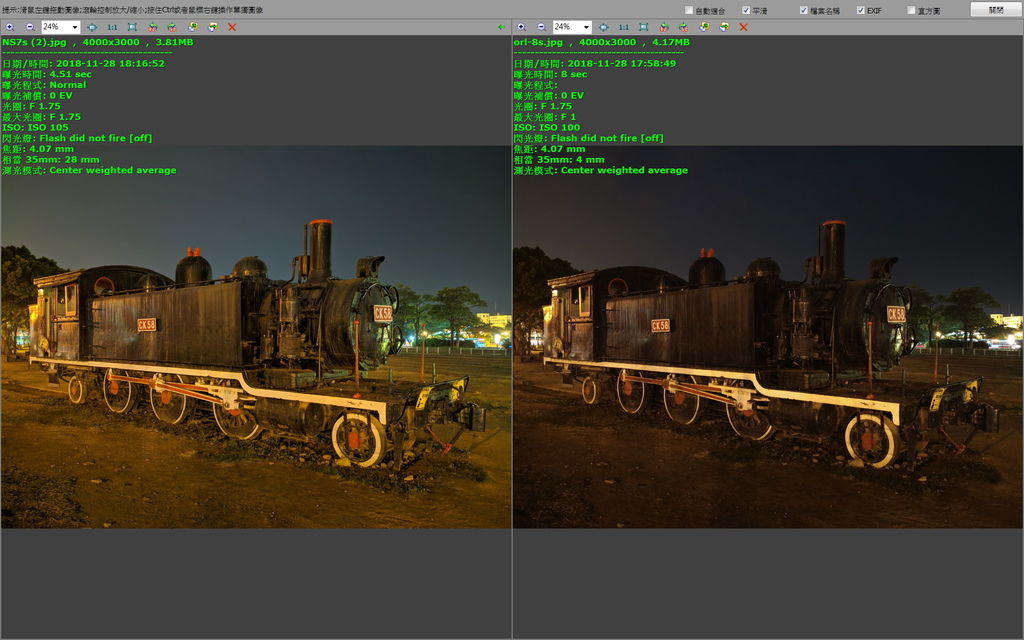Click move-to-folder icon in left panel
This screenshot has width=1024, height=640.
[213, 27]
